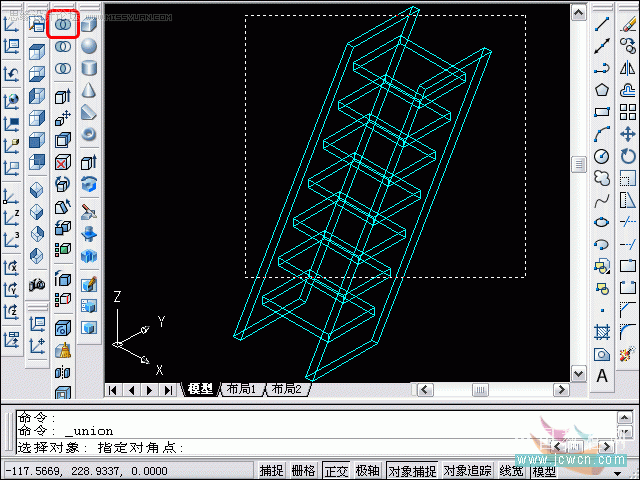
Task: Switch to SW Isometric view
Action: (x=37, y=190)
